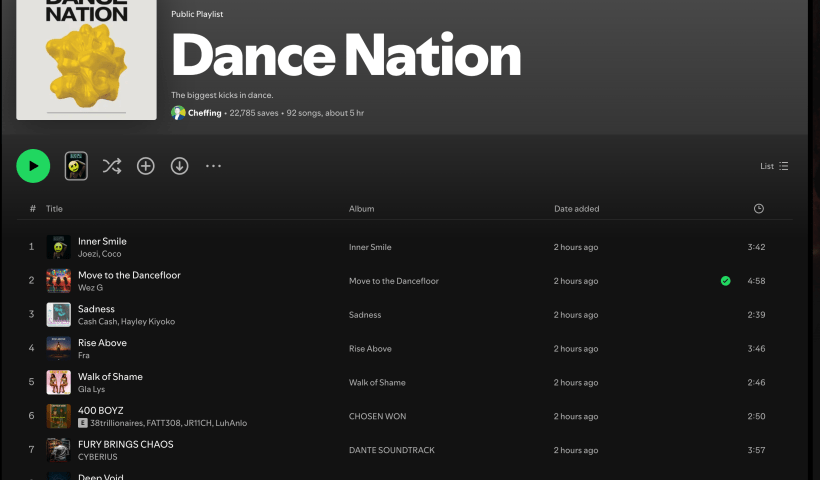Open the Cheffing profile link

tap(205, 113)
